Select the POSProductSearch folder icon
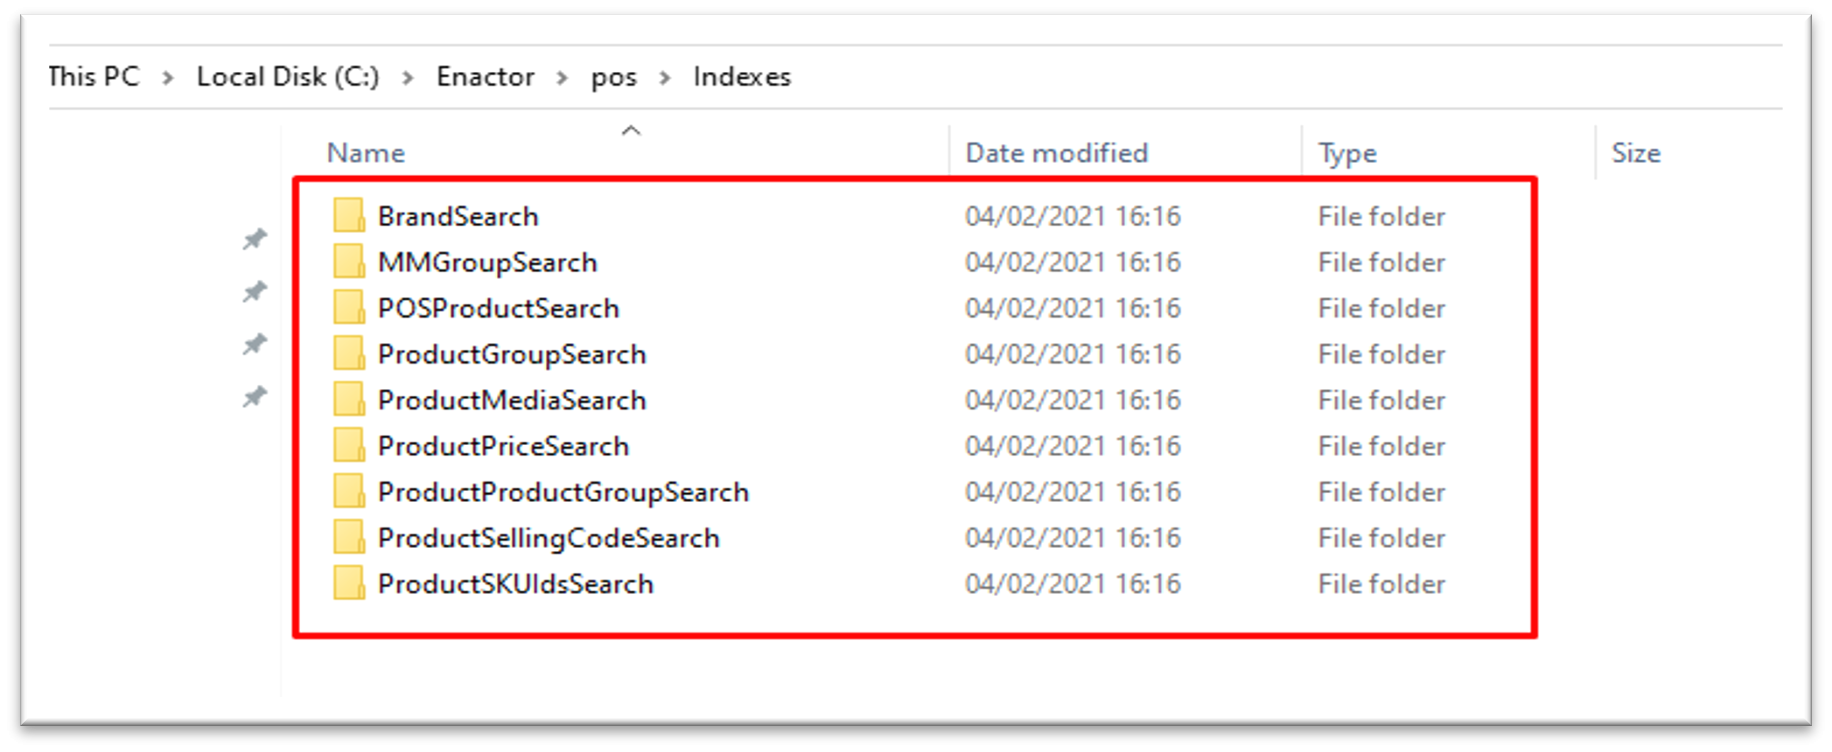The width and height of the screenshot is (1832, 752). pos(349,308)
